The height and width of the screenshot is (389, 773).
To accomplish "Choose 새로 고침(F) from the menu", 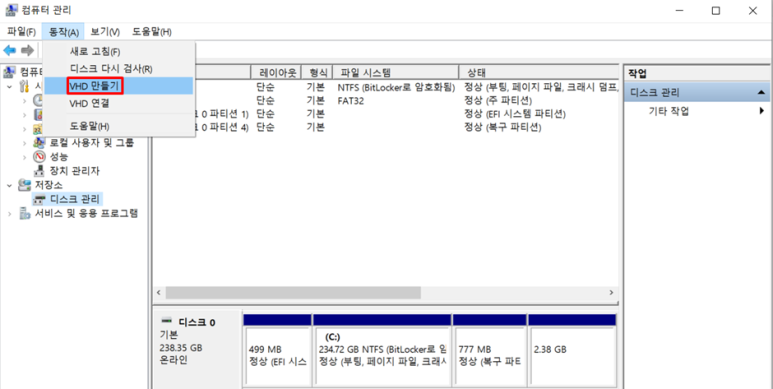I will click(x=118, y=52).
